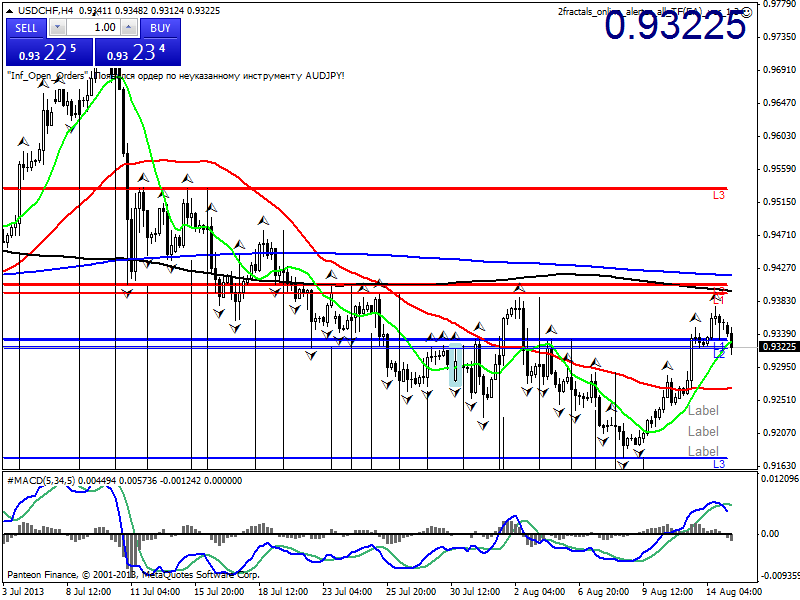Click the Panteon Finance copyright text
Image resolution: width=800 pixels, height=600 pixels.
[x=134, y=575]
